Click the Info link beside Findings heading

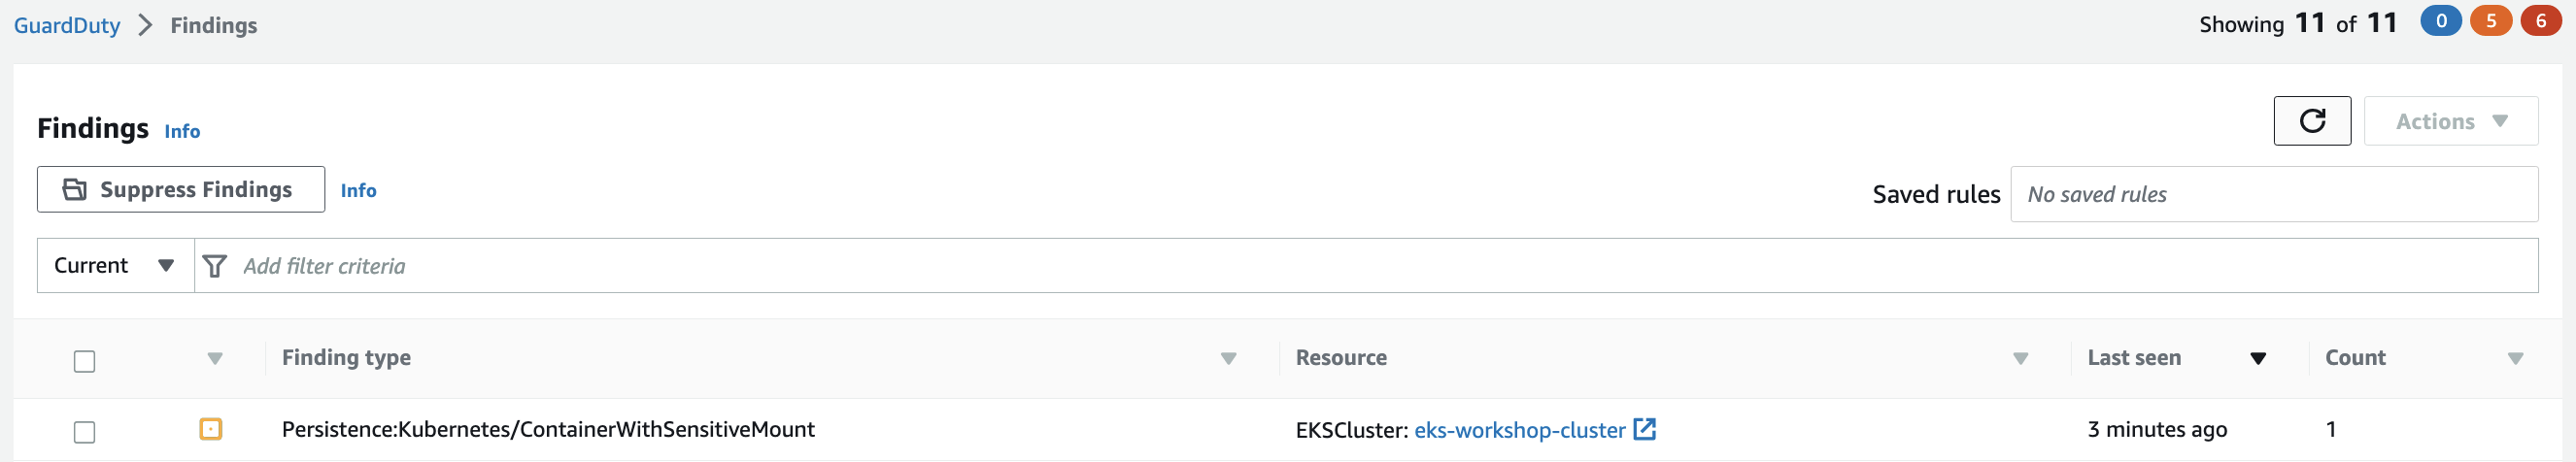(x=182, y=131)
